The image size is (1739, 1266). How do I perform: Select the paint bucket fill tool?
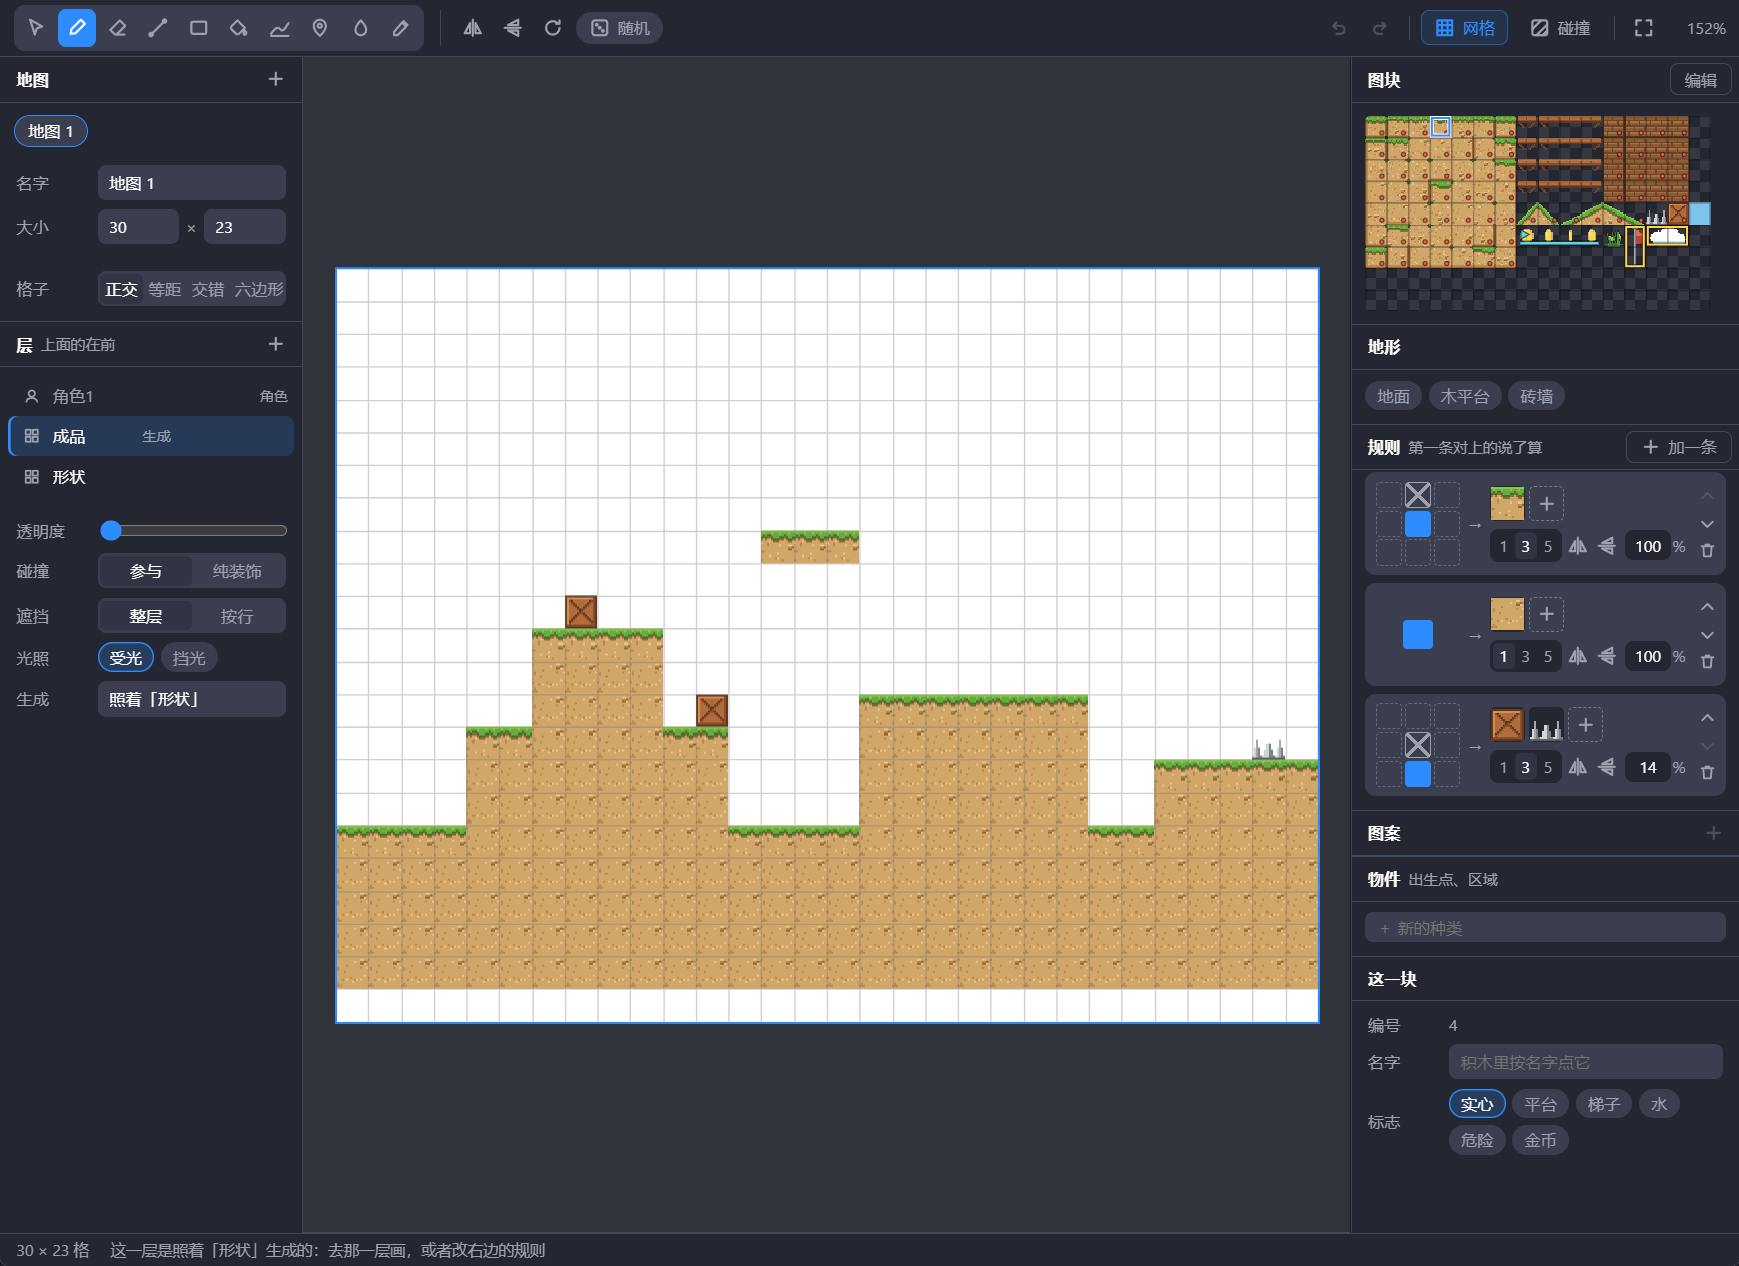coord(239,28)
